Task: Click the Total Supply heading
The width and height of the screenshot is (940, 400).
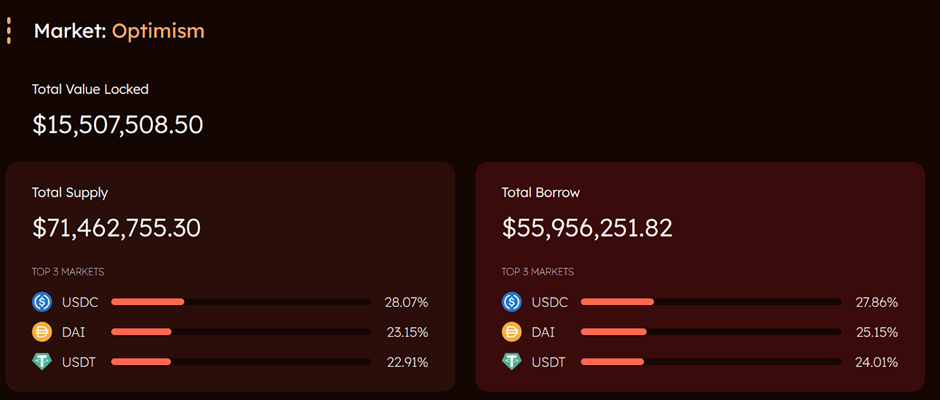Action: point(70,193)
